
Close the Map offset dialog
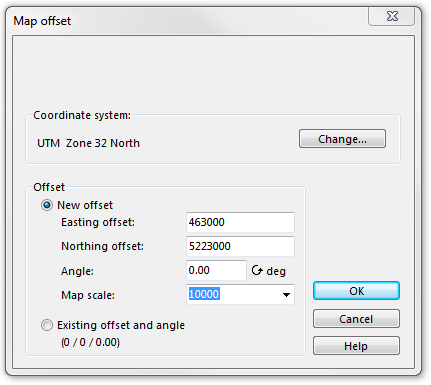[x=392, y=16]
